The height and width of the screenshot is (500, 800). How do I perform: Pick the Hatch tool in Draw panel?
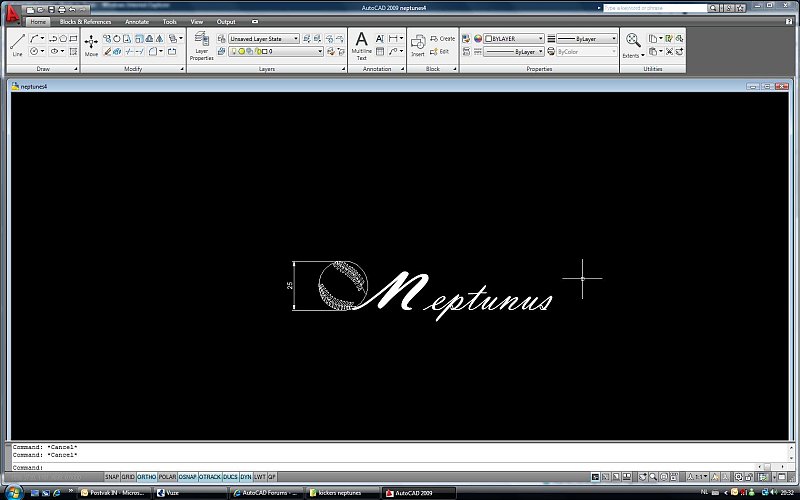73,52
